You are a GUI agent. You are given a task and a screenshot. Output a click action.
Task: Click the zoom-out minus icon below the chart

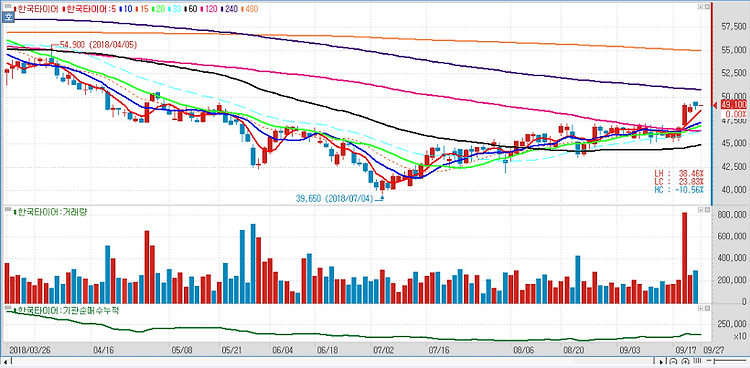coord(674,361)
